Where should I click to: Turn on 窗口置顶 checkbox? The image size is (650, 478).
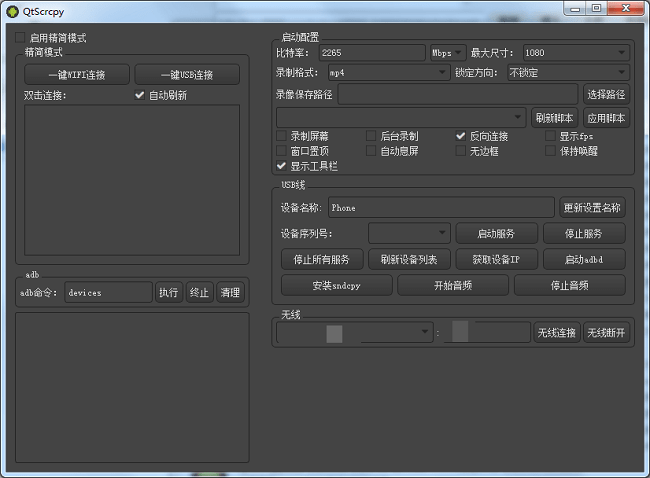tap(282, 151)
